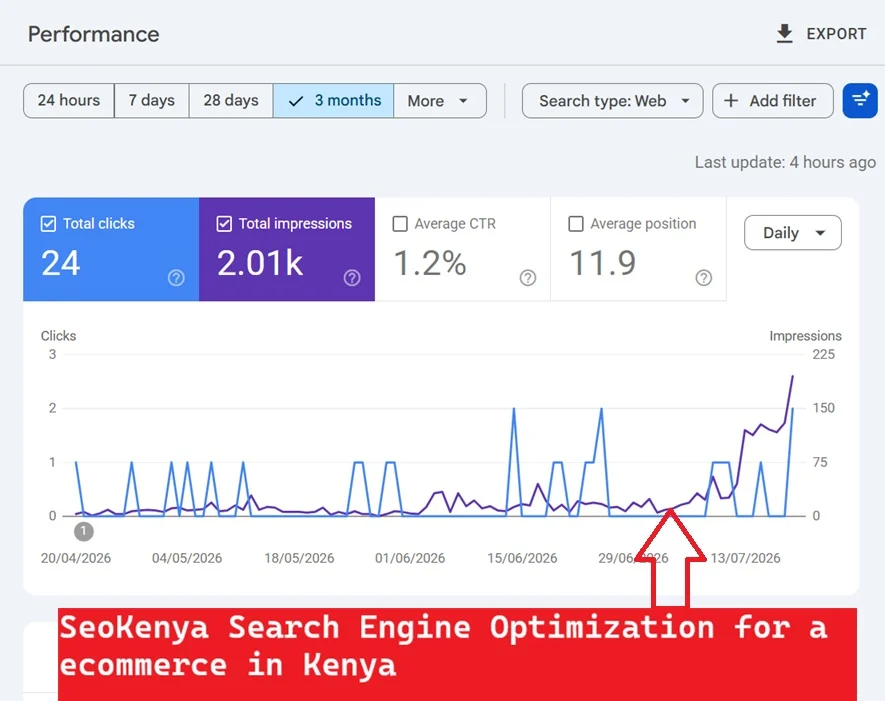This screenshot has width=885, height=701.
Task: Click the 75 impressions axis value
Action: pyautogui.click(x=820, y=462)
